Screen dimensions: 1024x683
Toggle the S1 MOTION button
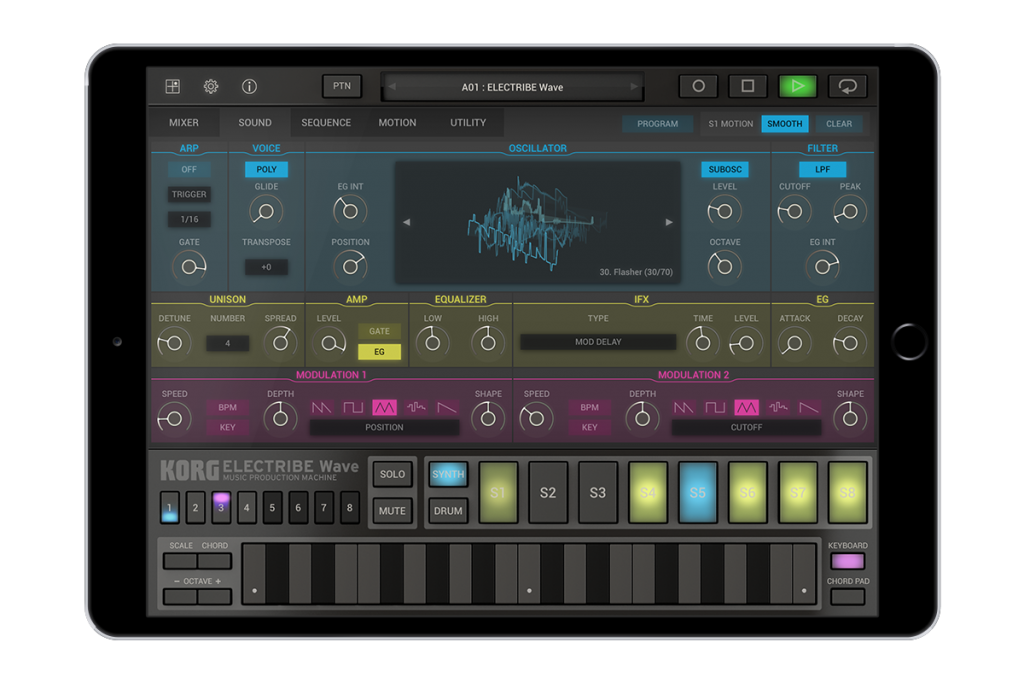click(731, 123)
